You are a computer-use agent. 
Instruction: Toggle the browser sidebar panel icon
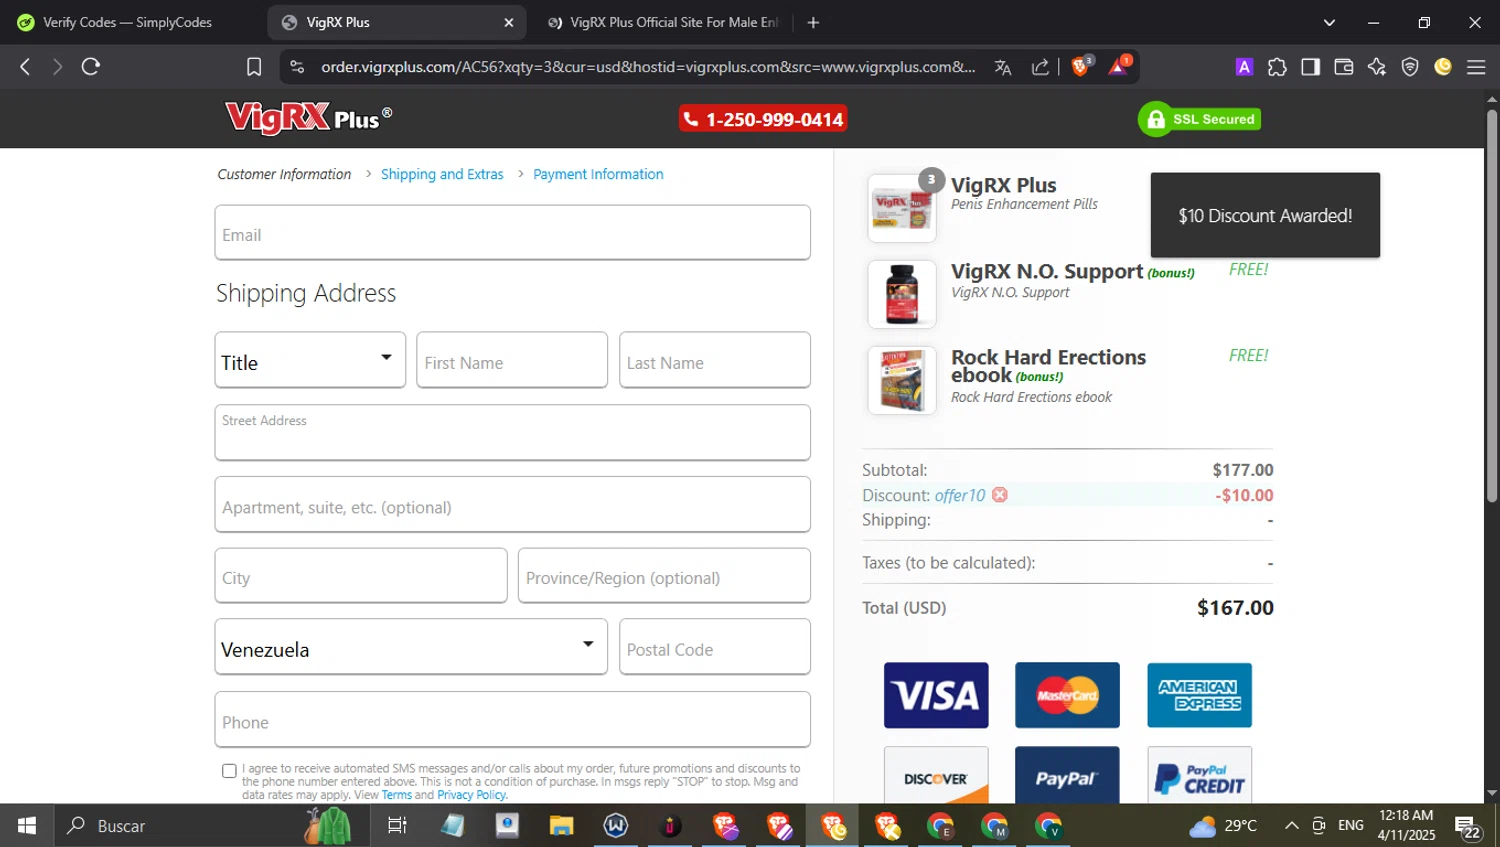[x=1310, y=67]
